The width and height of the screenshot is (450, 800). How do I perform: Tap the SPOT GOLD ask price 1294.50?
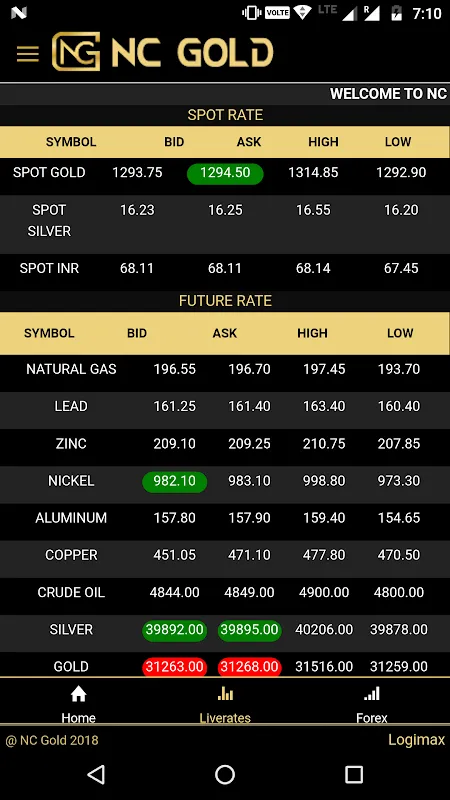(x=225, y=173)
